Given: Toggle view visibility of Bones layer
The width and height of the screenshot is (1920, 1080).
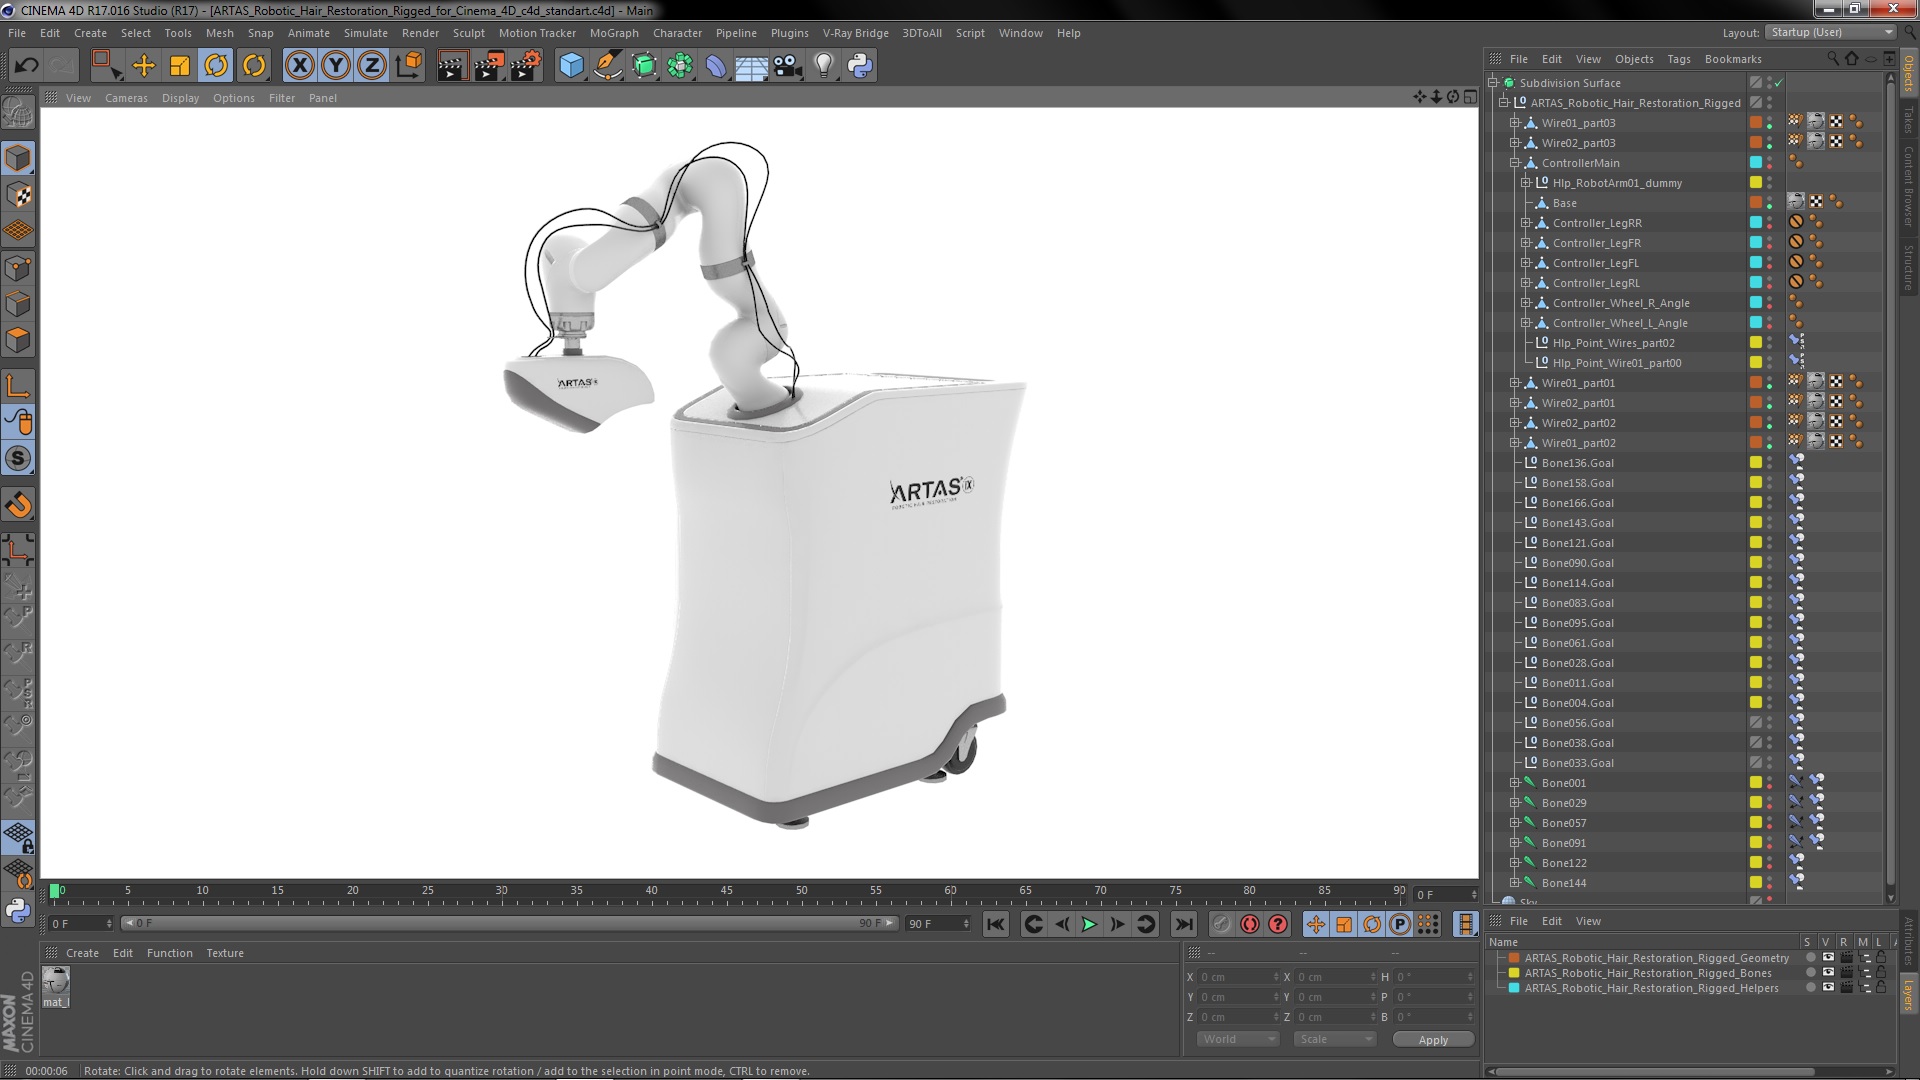Looking at the screenshot, I should coord(1828,973).
